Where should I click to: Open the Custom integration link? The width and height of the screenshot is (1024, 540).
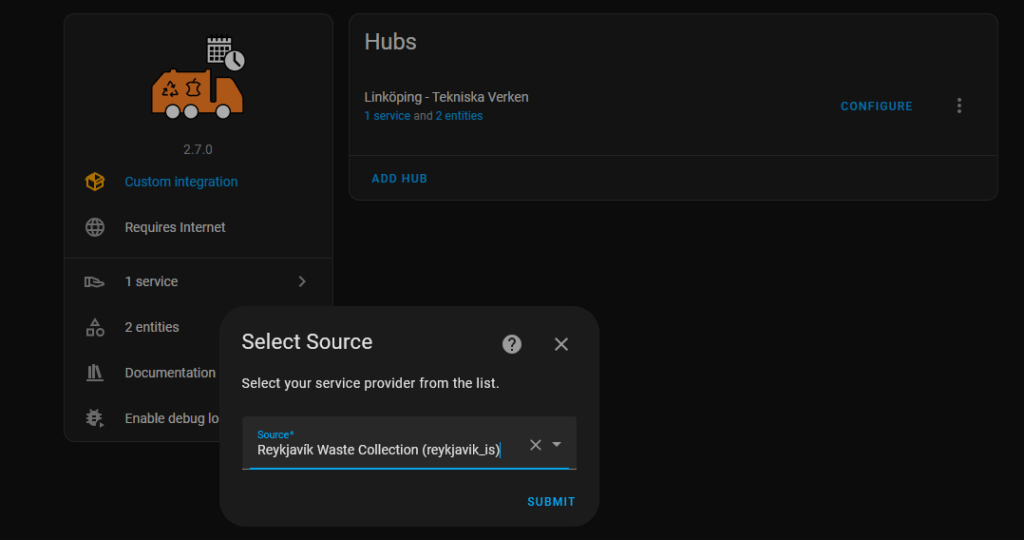point(181,182)
